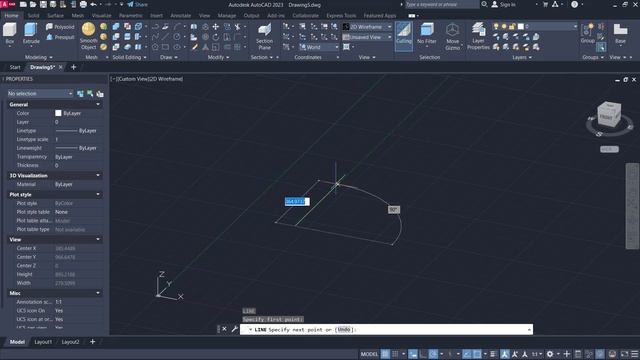Collapse the Plot style properties section

[x=98, y=195]
